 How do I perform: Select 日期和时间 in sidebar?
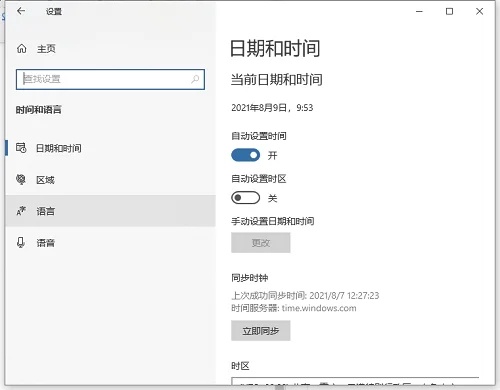110,148
